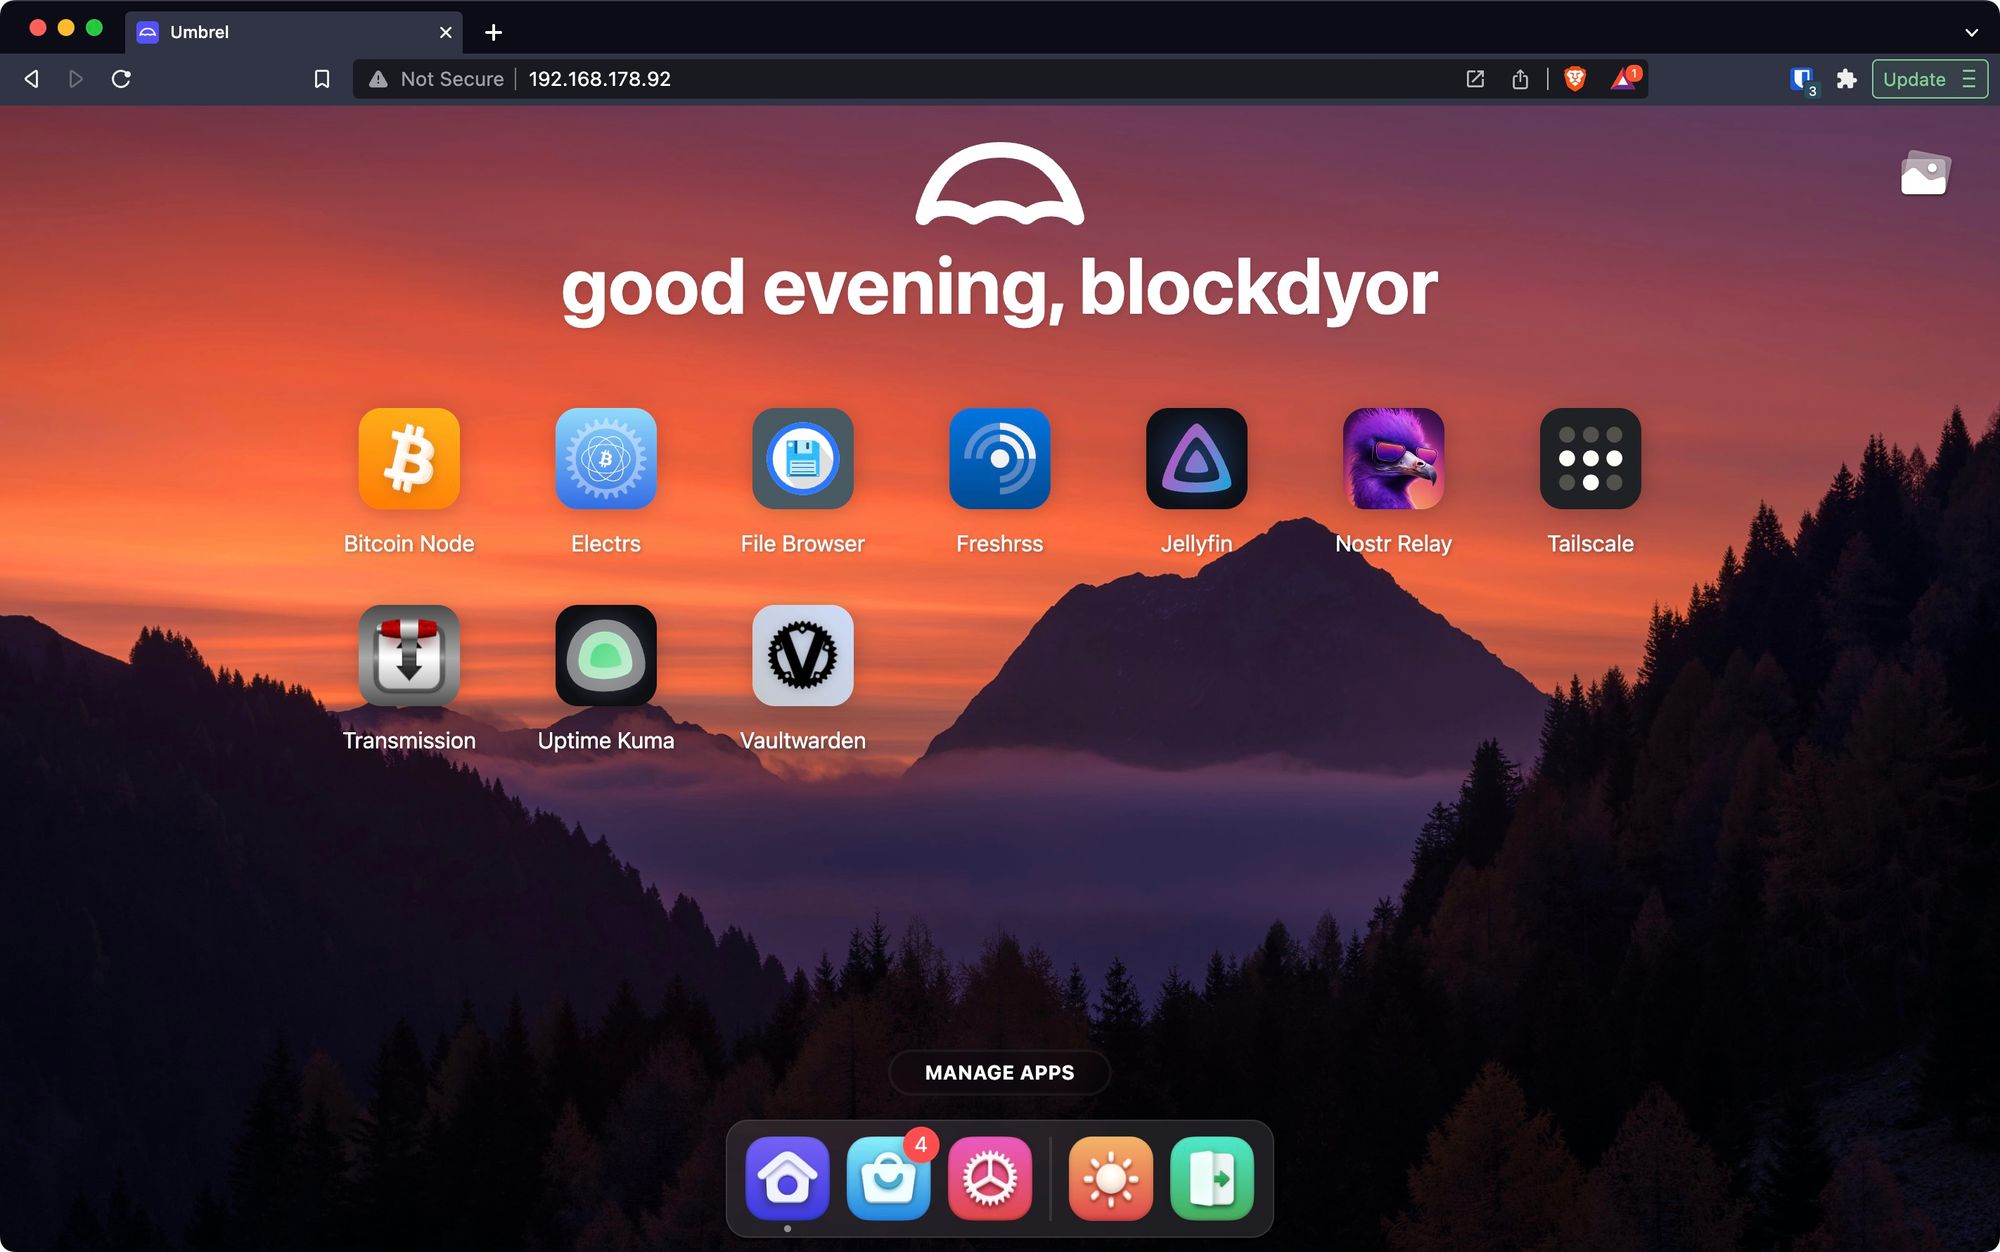Open a new browser tab
This screenshot has width=2000, height=1252.
[x=493, y=32]
